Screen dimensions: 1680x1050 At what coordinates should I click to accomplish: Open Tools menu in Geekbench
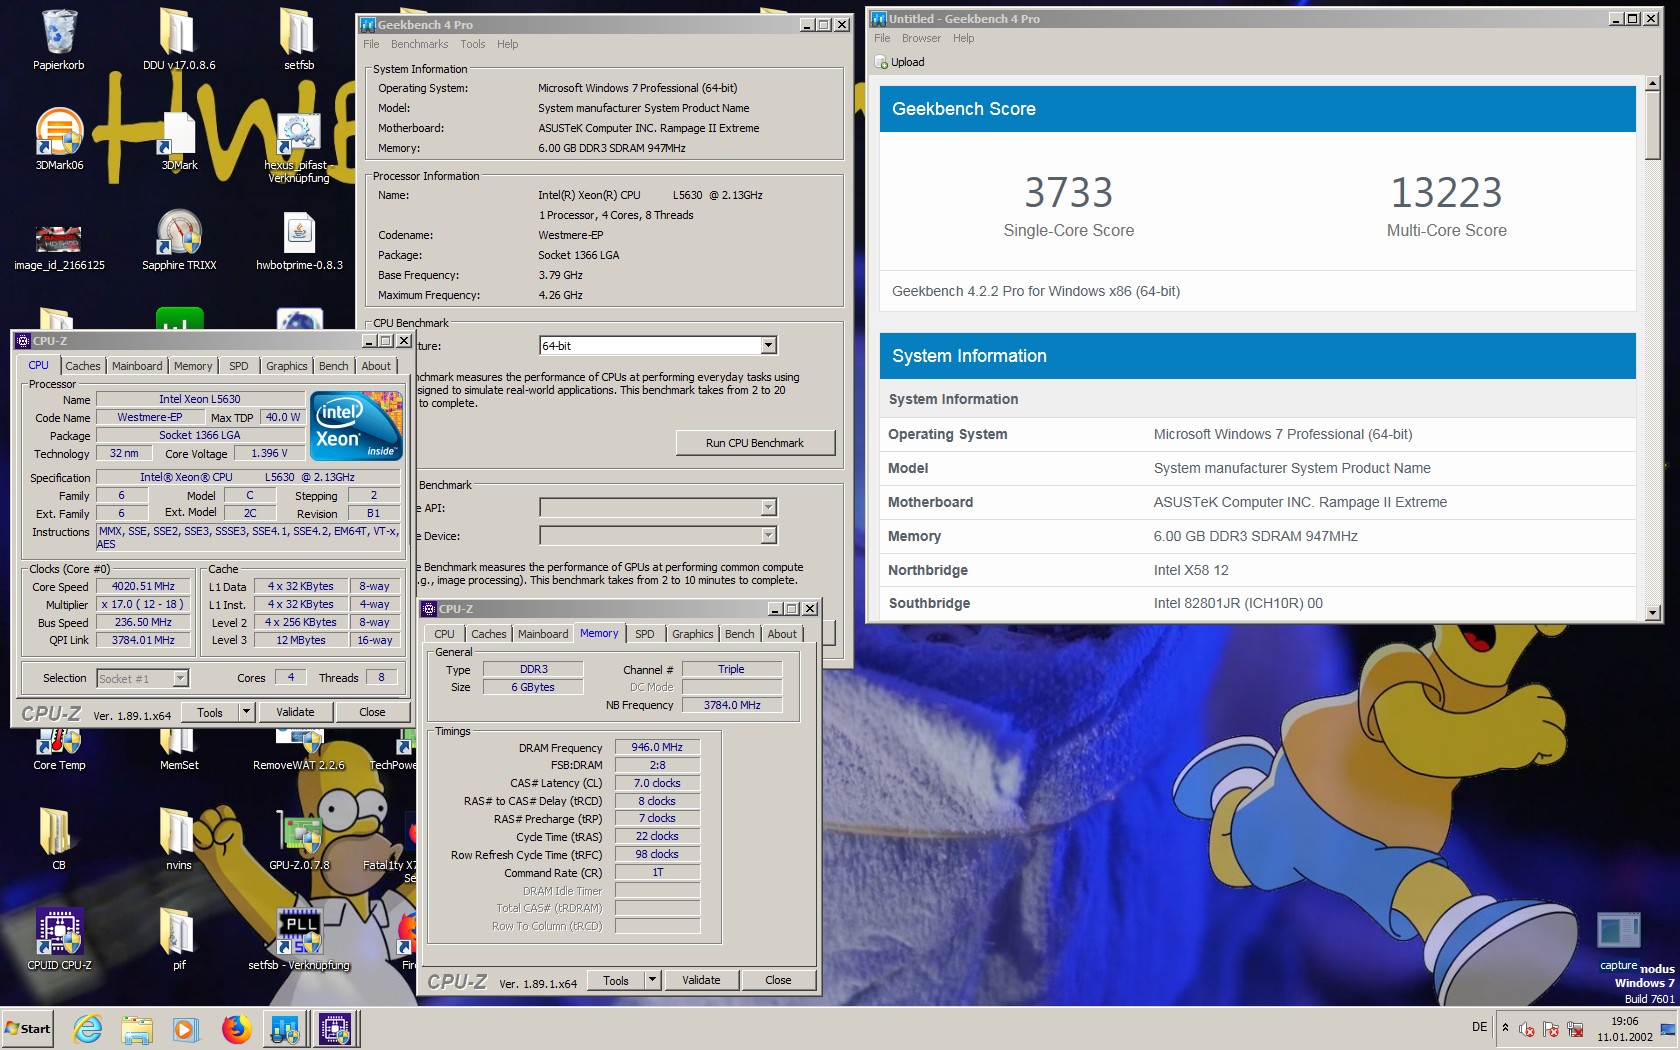[472, 44]
